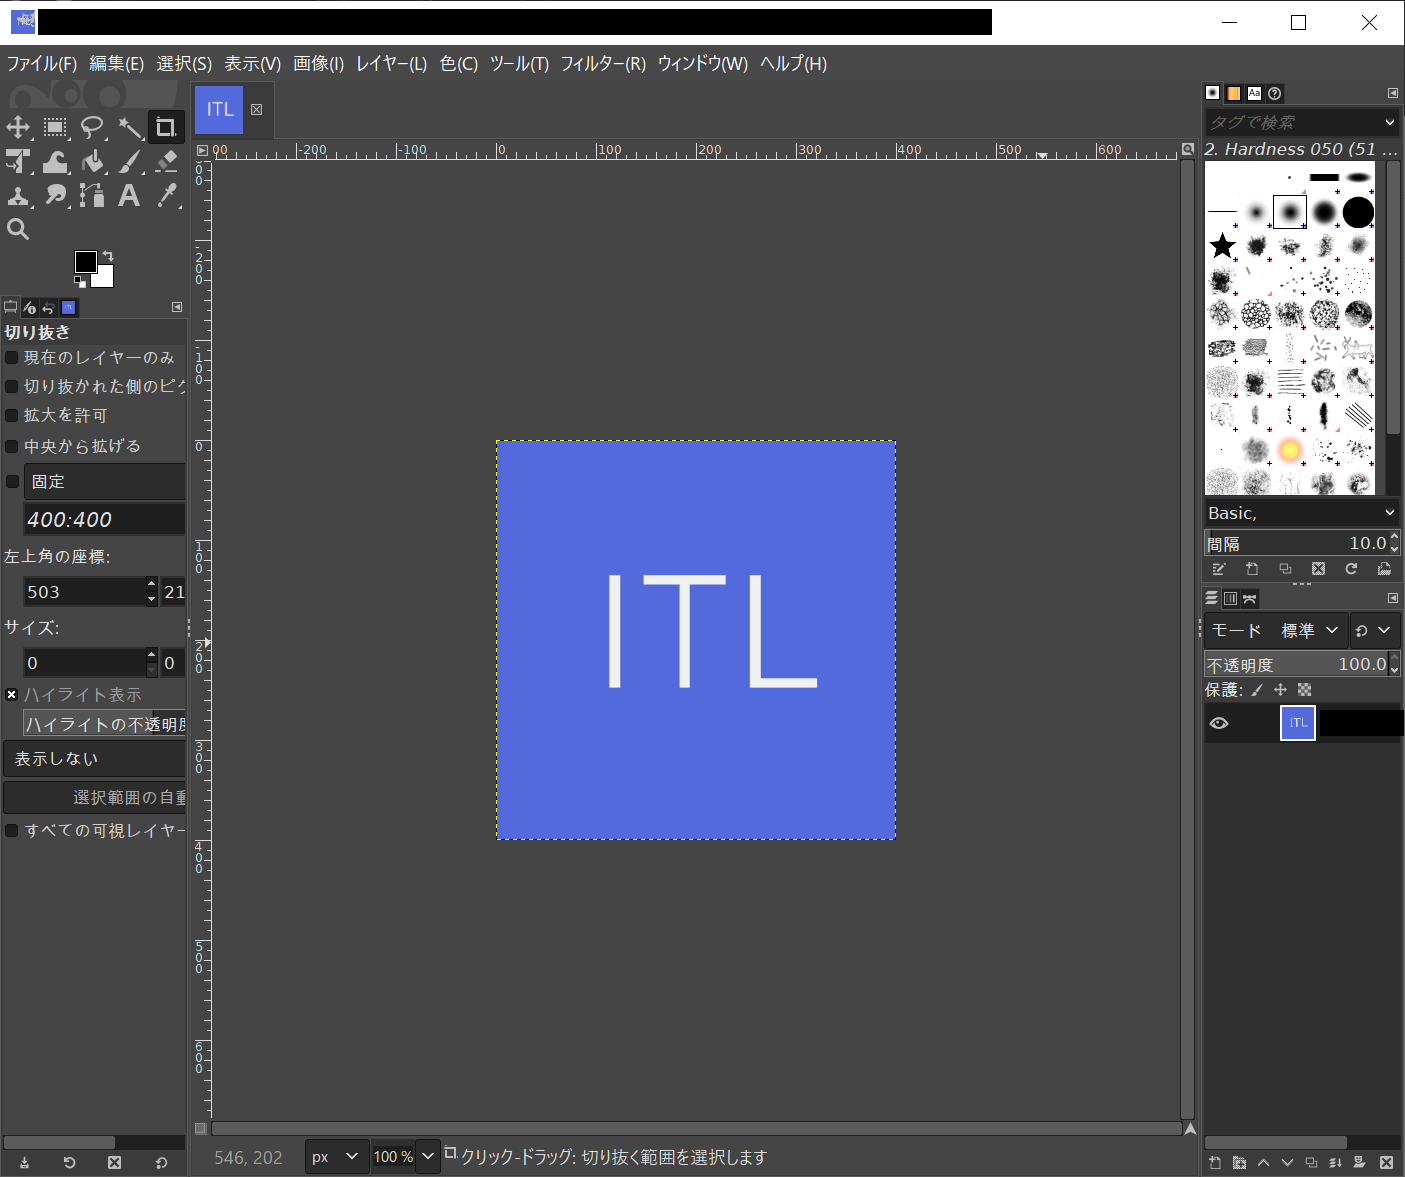Viewport: 1405px width, 1177px height.
Task: Select the Move tool in toolbox
Action: pyautogui.click(x=18, y=127)
